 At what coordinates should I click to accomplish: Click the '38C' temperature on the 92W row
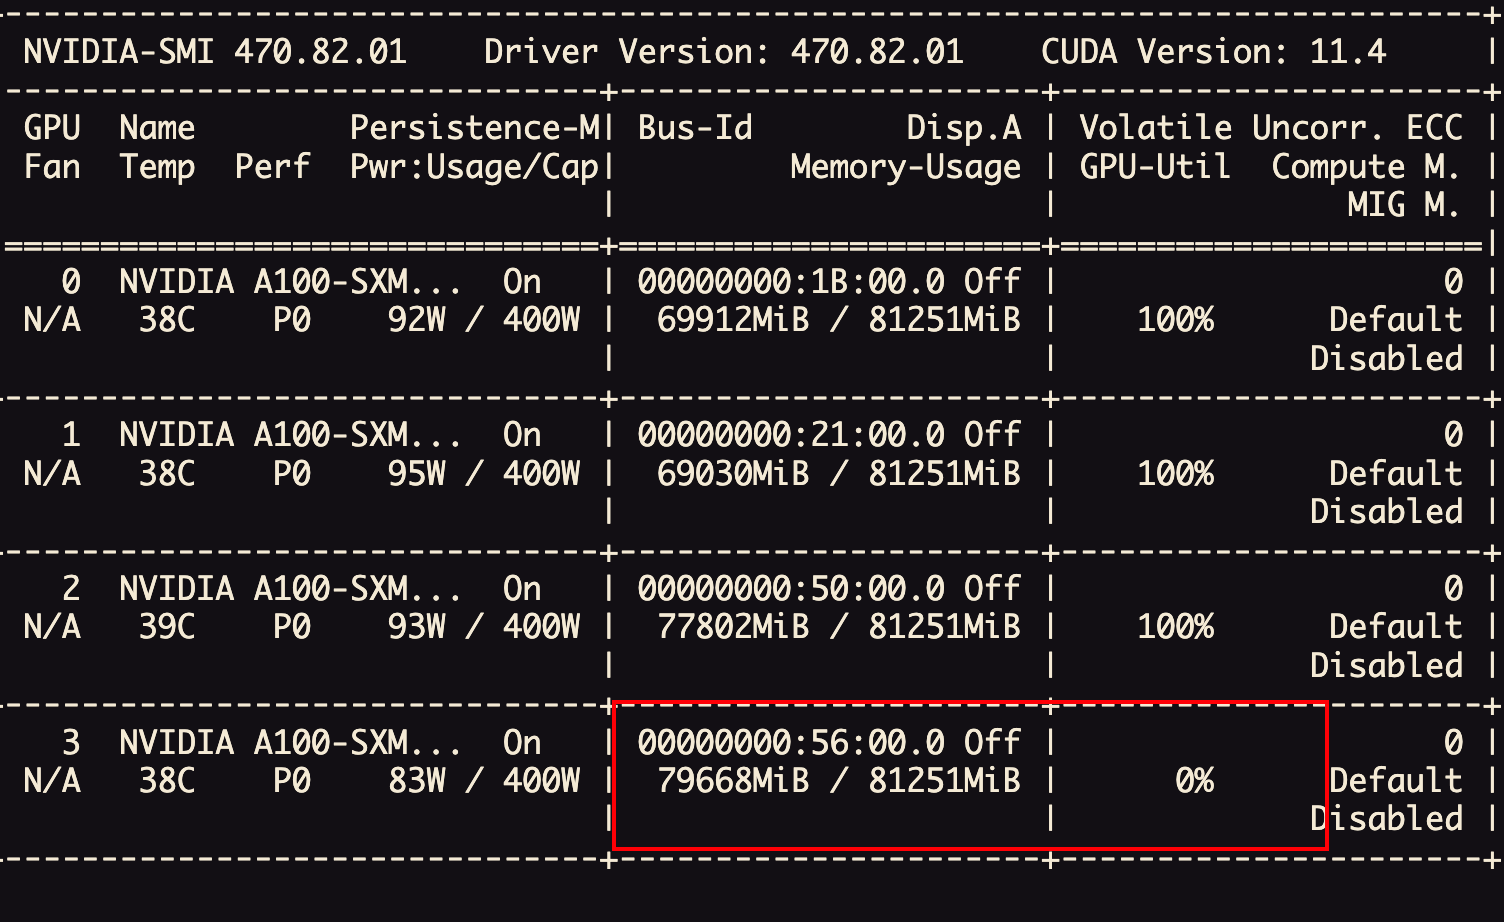[167, 320]
